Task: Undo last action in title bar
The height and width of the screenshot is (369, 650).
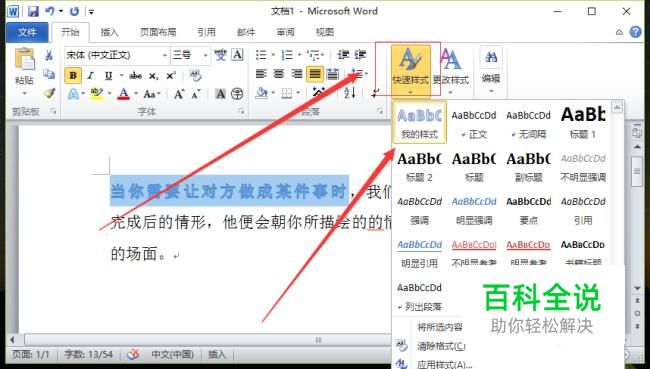Action: click(50, 11)
